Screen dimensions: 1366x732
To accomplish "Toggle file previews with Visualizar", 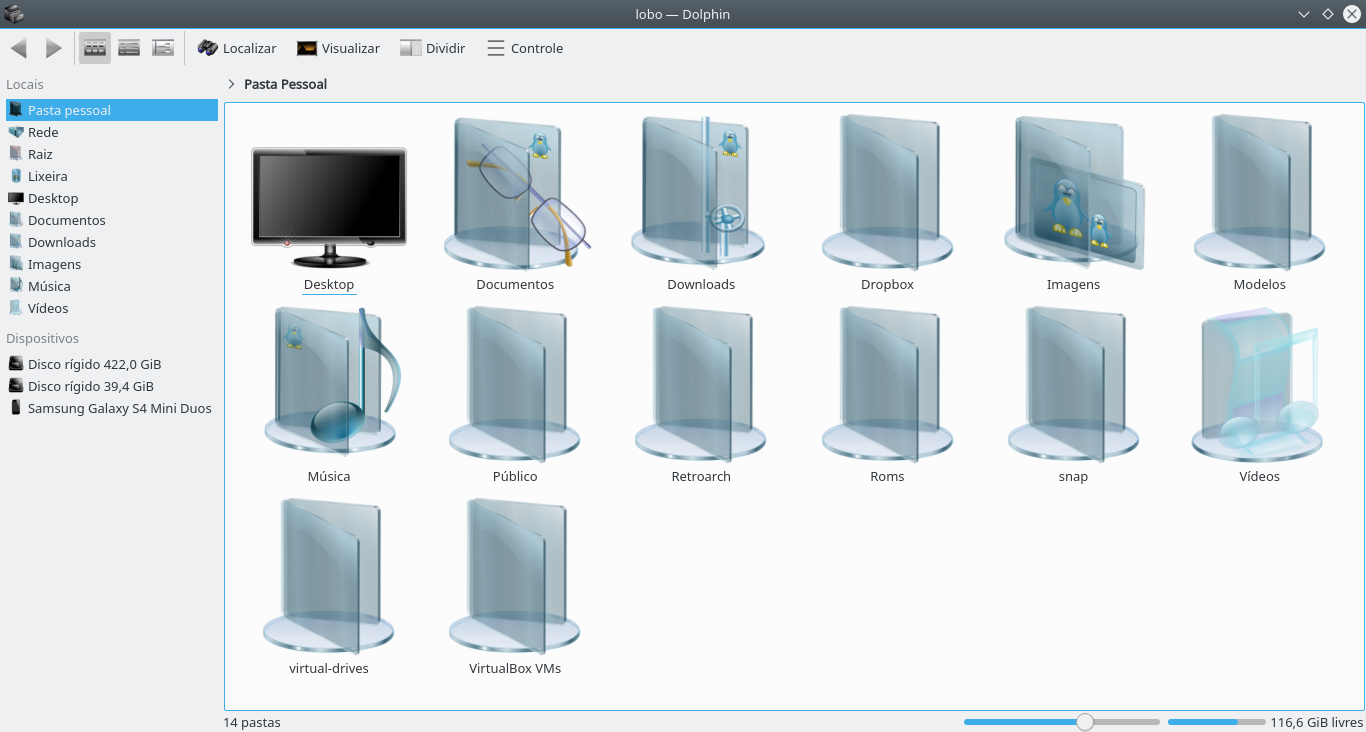I will click(338, 47).
